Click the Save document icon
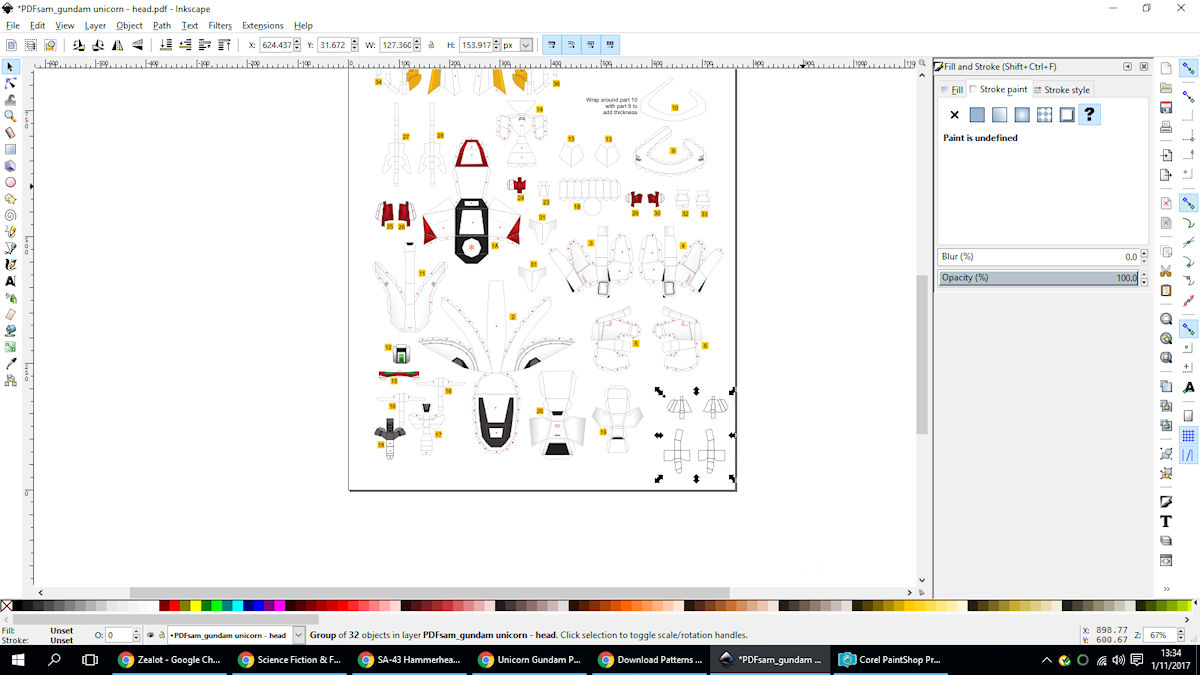 tap(1166, 107)
